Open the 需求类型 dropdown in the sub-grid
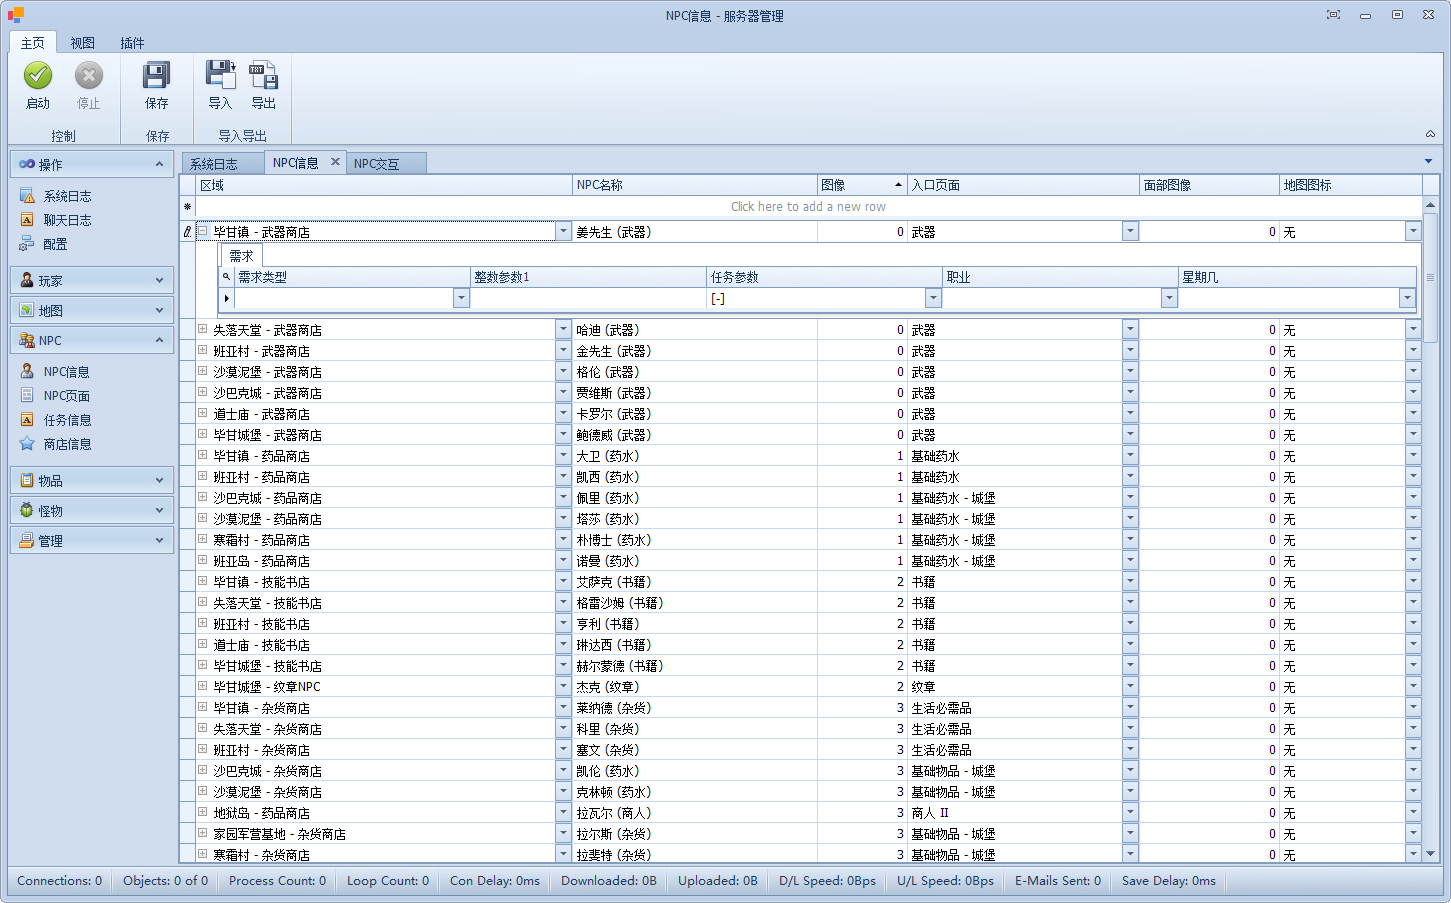Viewport: 1451px width, 903px height. [461, 298]
